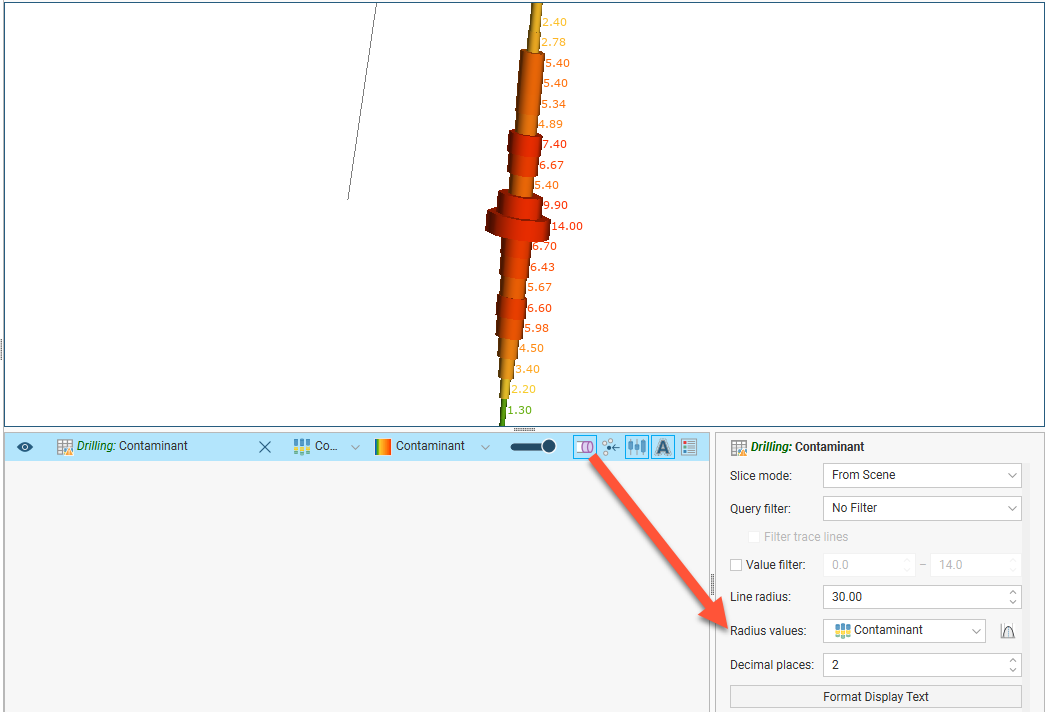Open the Radius values Contaminant dropdown
This screenshot has height=712, width=1045.
click(x=905, y=631)
